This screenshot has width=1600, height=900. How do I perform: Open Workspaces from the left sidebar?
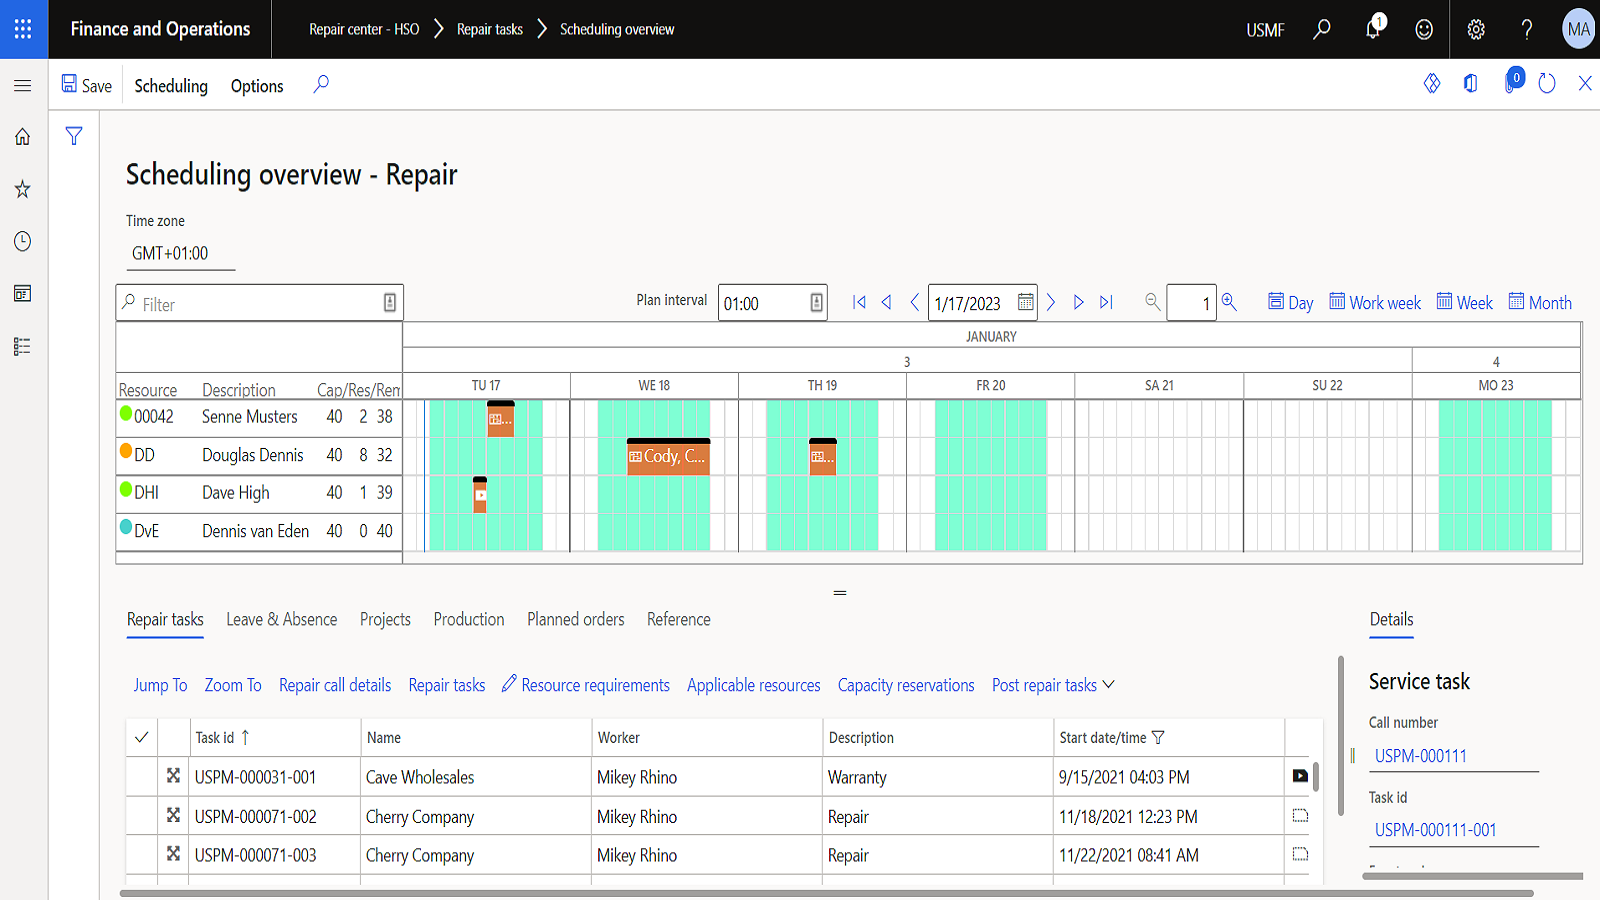coord(22,293)
